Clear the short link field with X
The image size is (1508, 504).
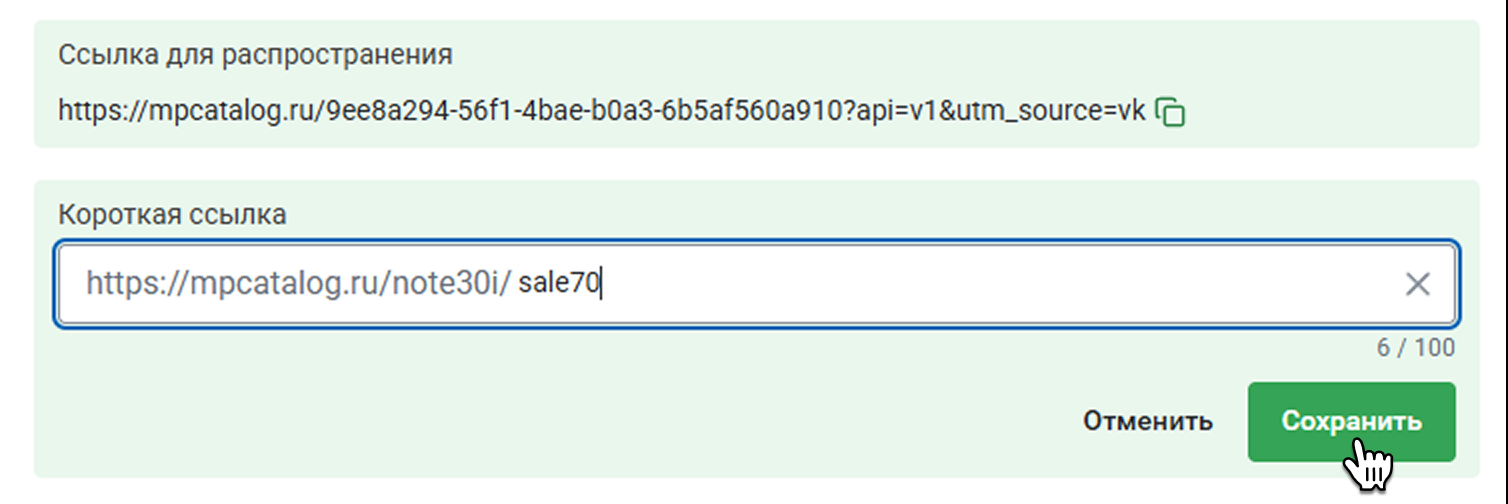pos(1417,285)
